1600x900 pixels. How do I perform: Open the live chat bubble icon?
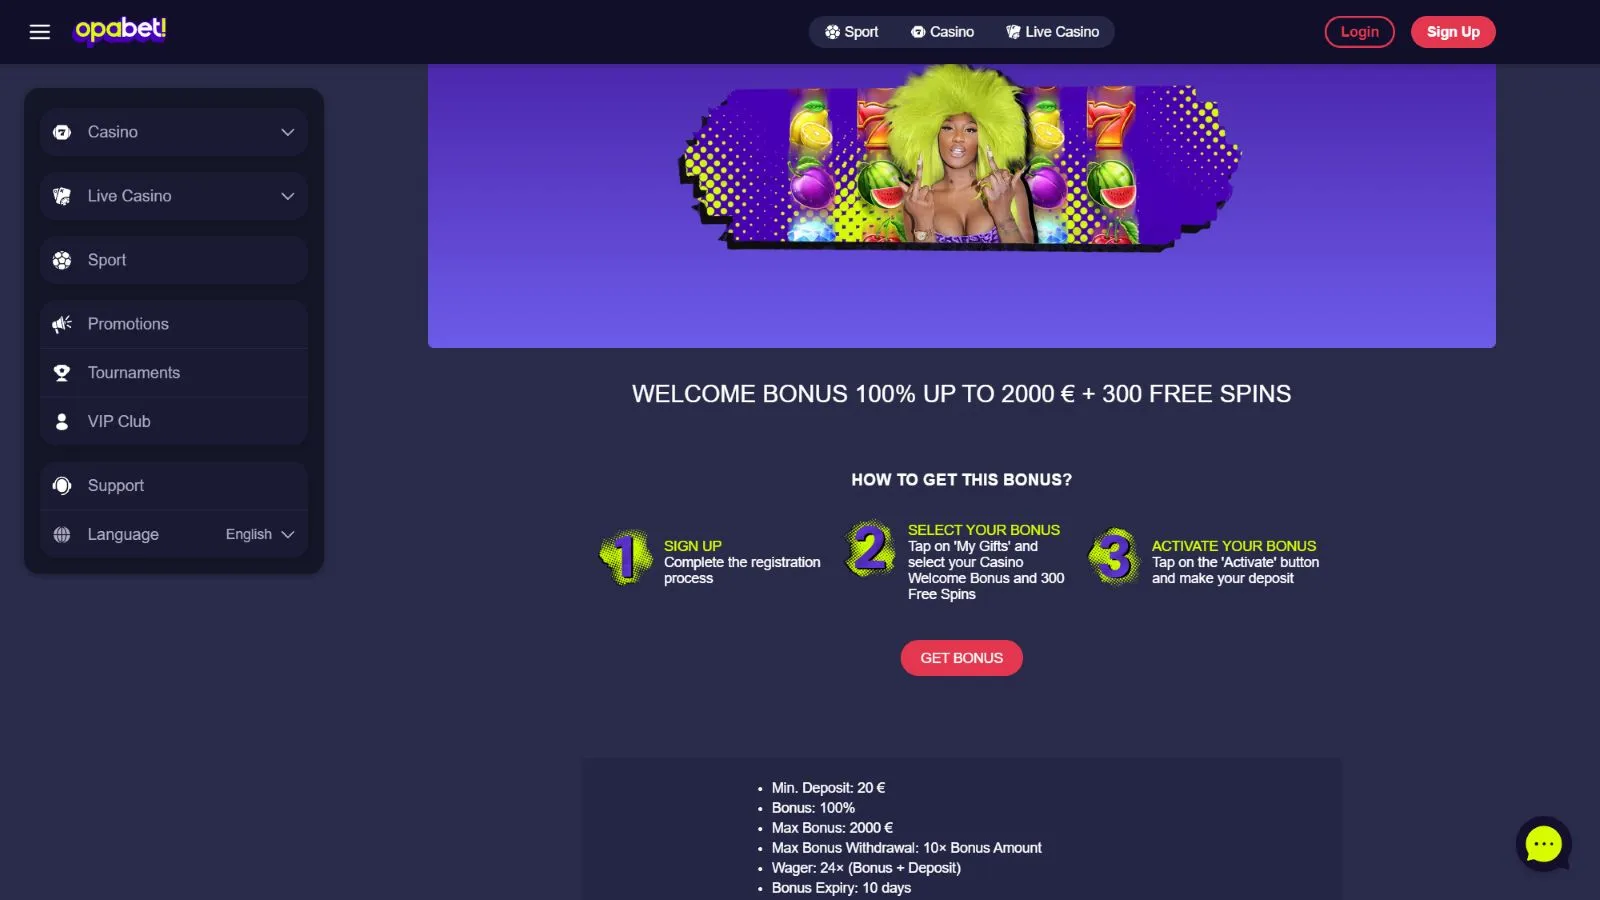pos(1543,844)
